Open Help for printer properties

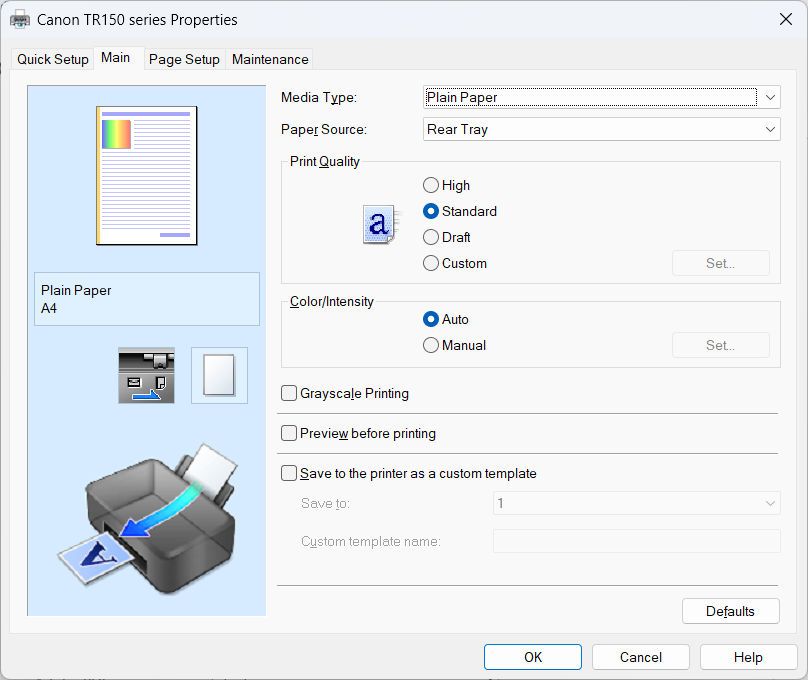coord(748,657)
